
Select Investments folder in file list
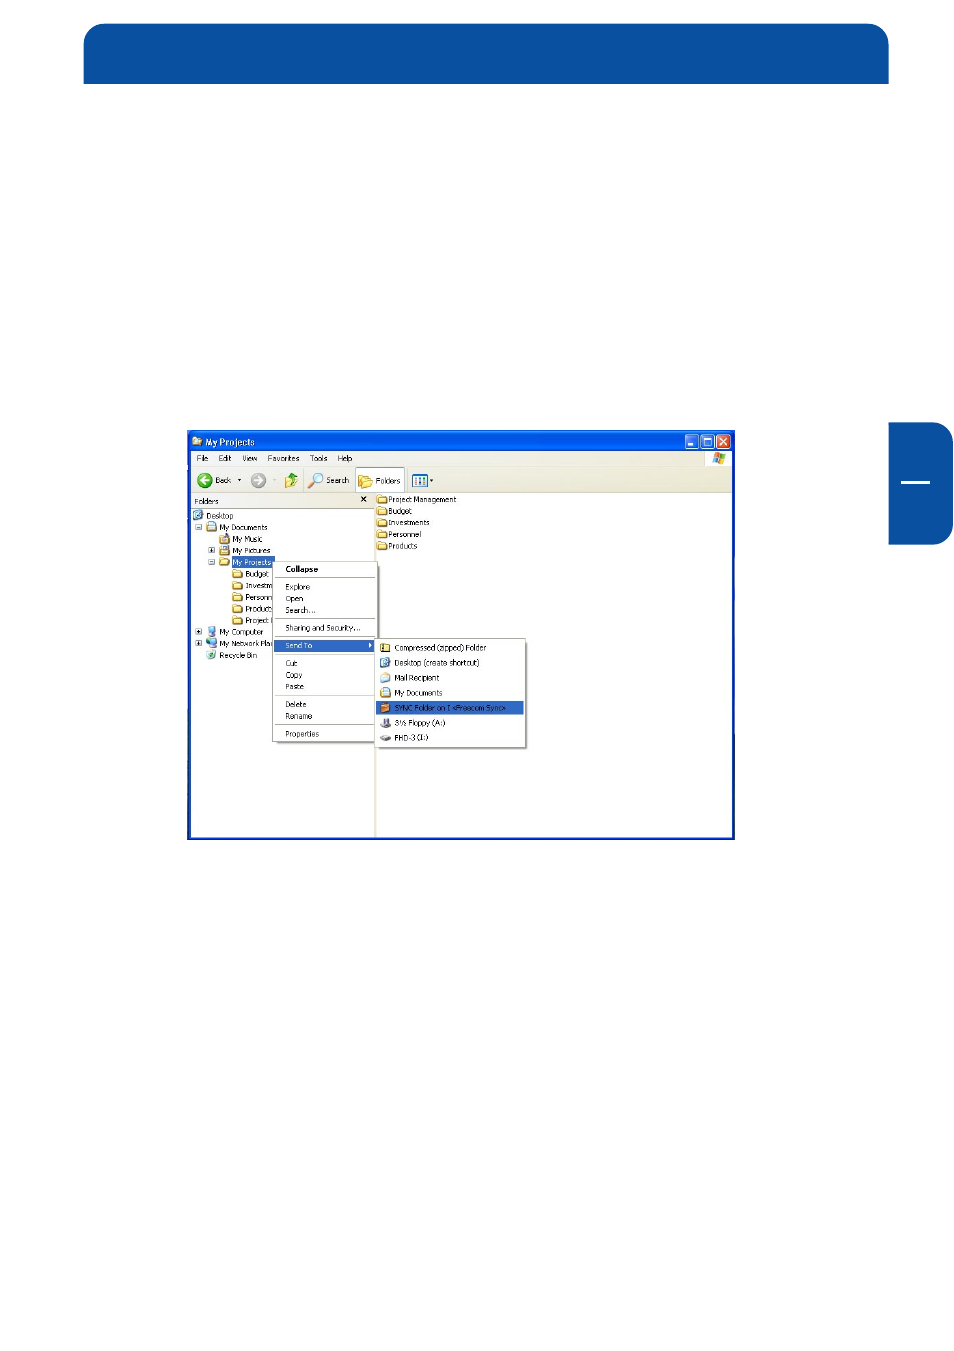coord(403,522)
